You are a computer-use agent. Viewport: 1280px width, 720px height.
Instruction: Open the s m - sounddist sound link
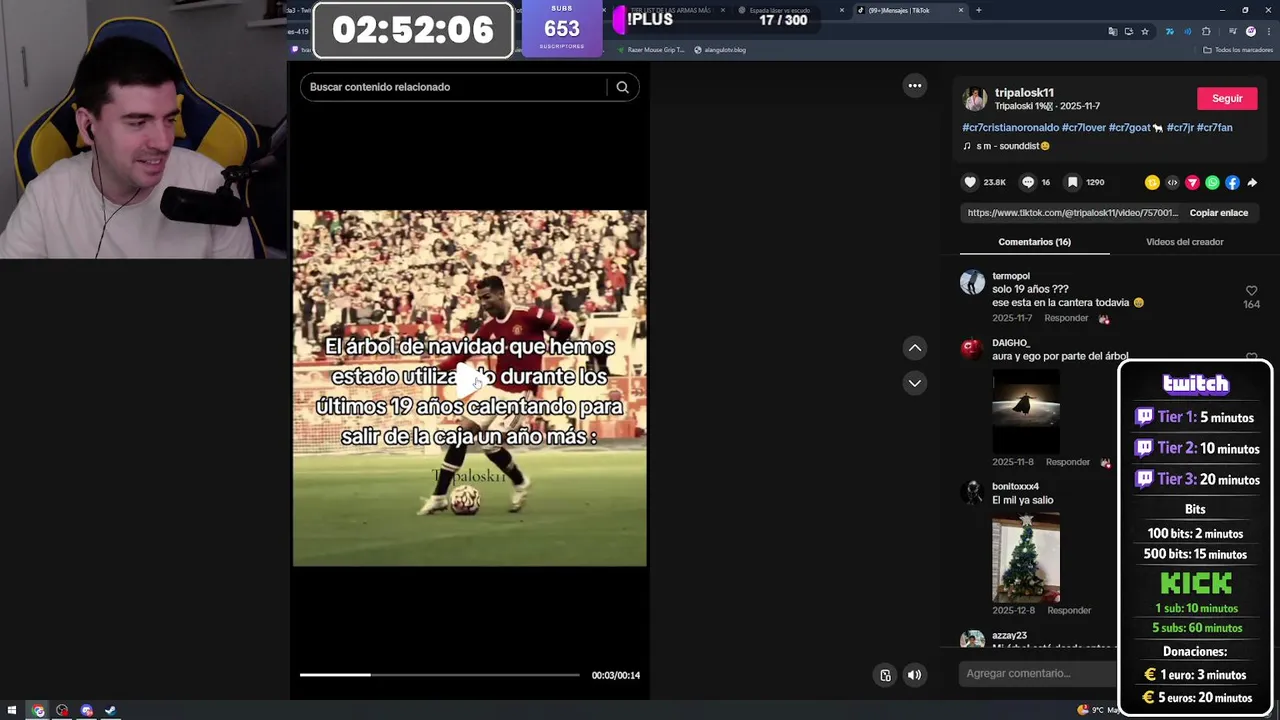pyautogui.click(x=1006, y=146)
